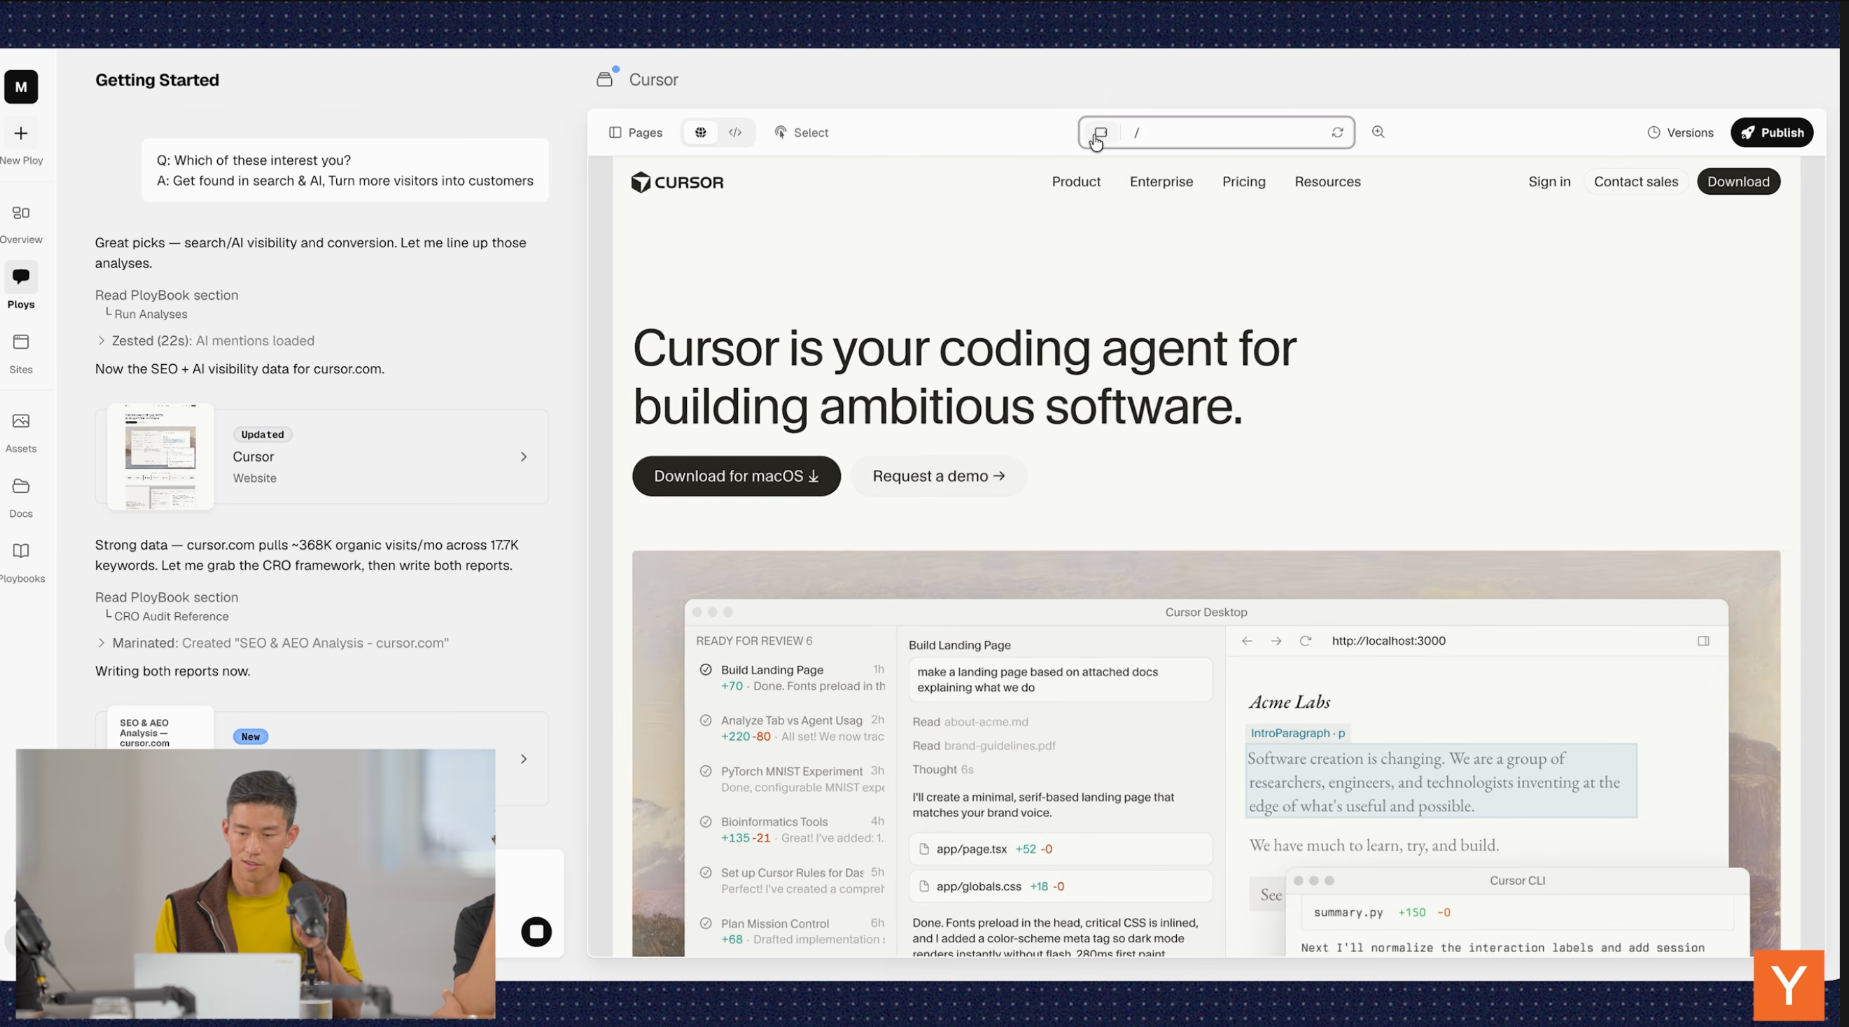Activate the Select element tool
The height and width of the screenshot is (1027, 1849).
(x=802, y=132)
